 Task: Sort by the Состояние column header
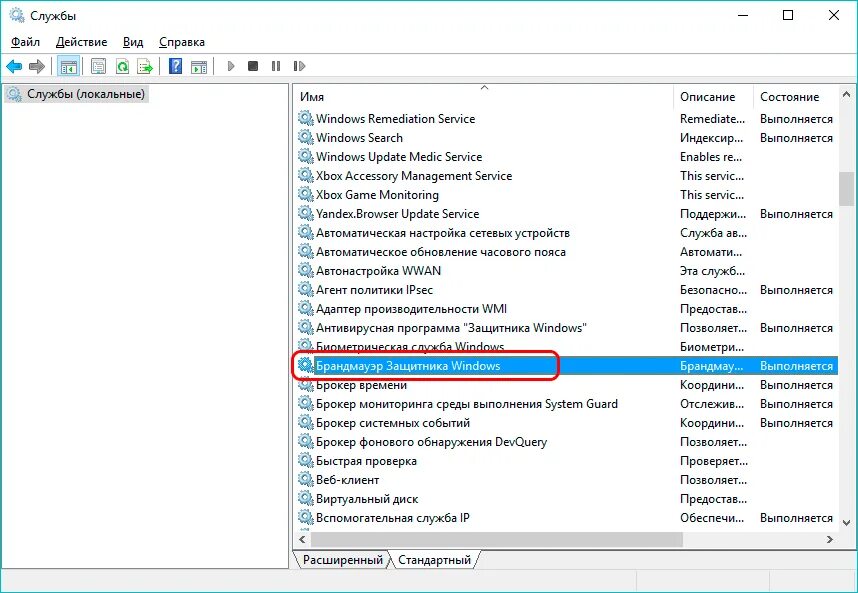coord(796,97)
